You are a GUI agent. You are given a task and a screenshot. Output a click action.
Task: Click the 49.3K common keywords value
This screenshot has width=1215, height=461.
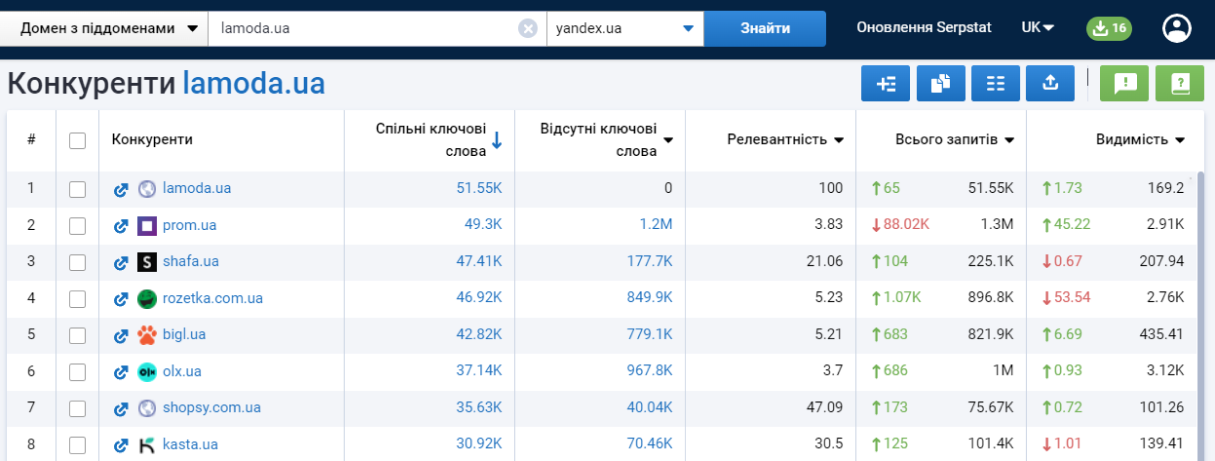click(x=483, y=225)
